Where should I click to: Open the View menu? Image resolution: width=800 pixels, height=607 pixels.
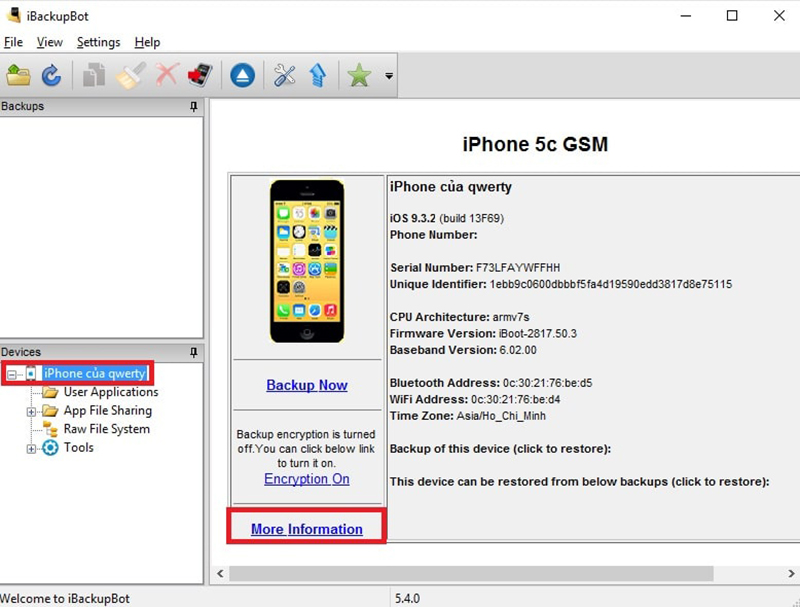[x=49, y=42]
